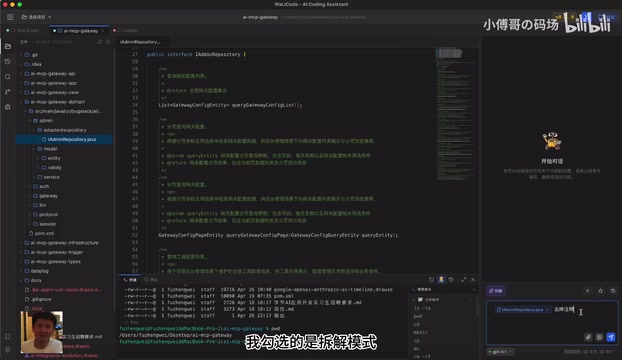Select first terminal tab in bottom panel

(130, 280)
